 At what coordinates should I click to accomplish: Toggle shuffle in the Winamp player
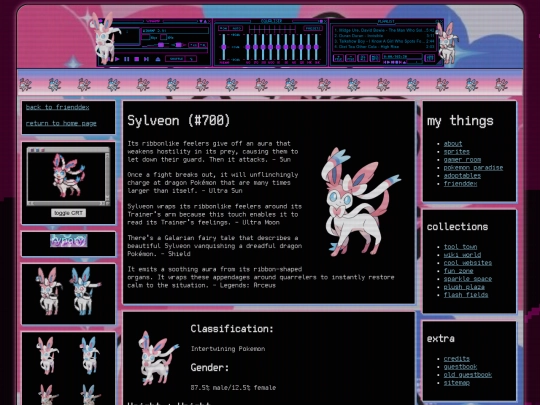pos(176,59)
